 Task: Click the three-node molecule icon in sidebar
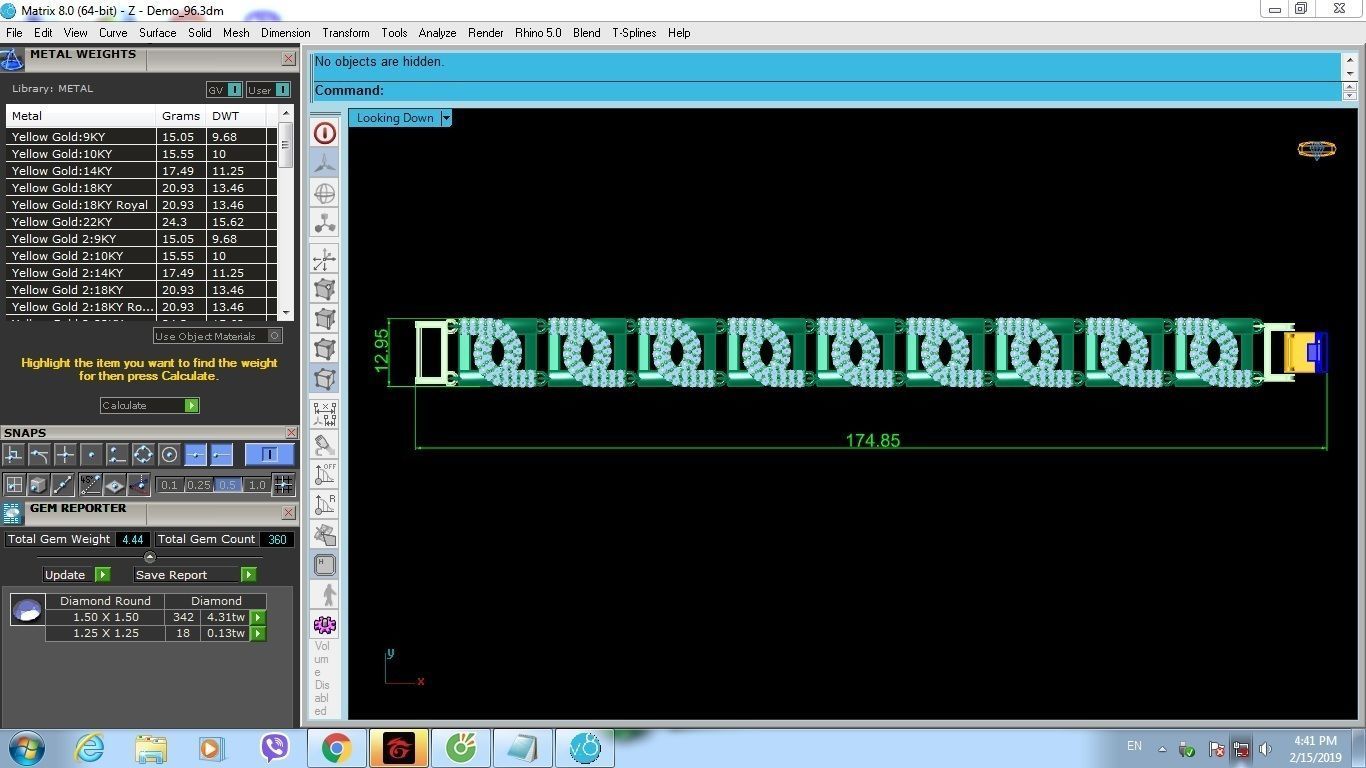(x=325, y=223)
